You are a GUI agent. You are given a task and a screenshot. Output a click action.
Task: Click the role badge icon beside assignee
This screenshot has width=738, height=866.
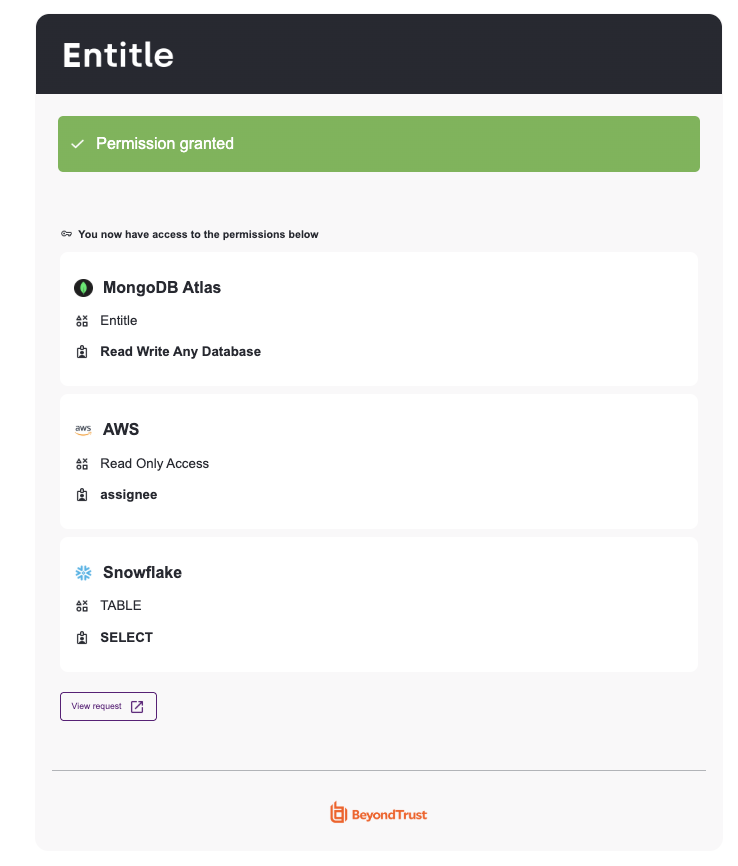pos(82,495)
